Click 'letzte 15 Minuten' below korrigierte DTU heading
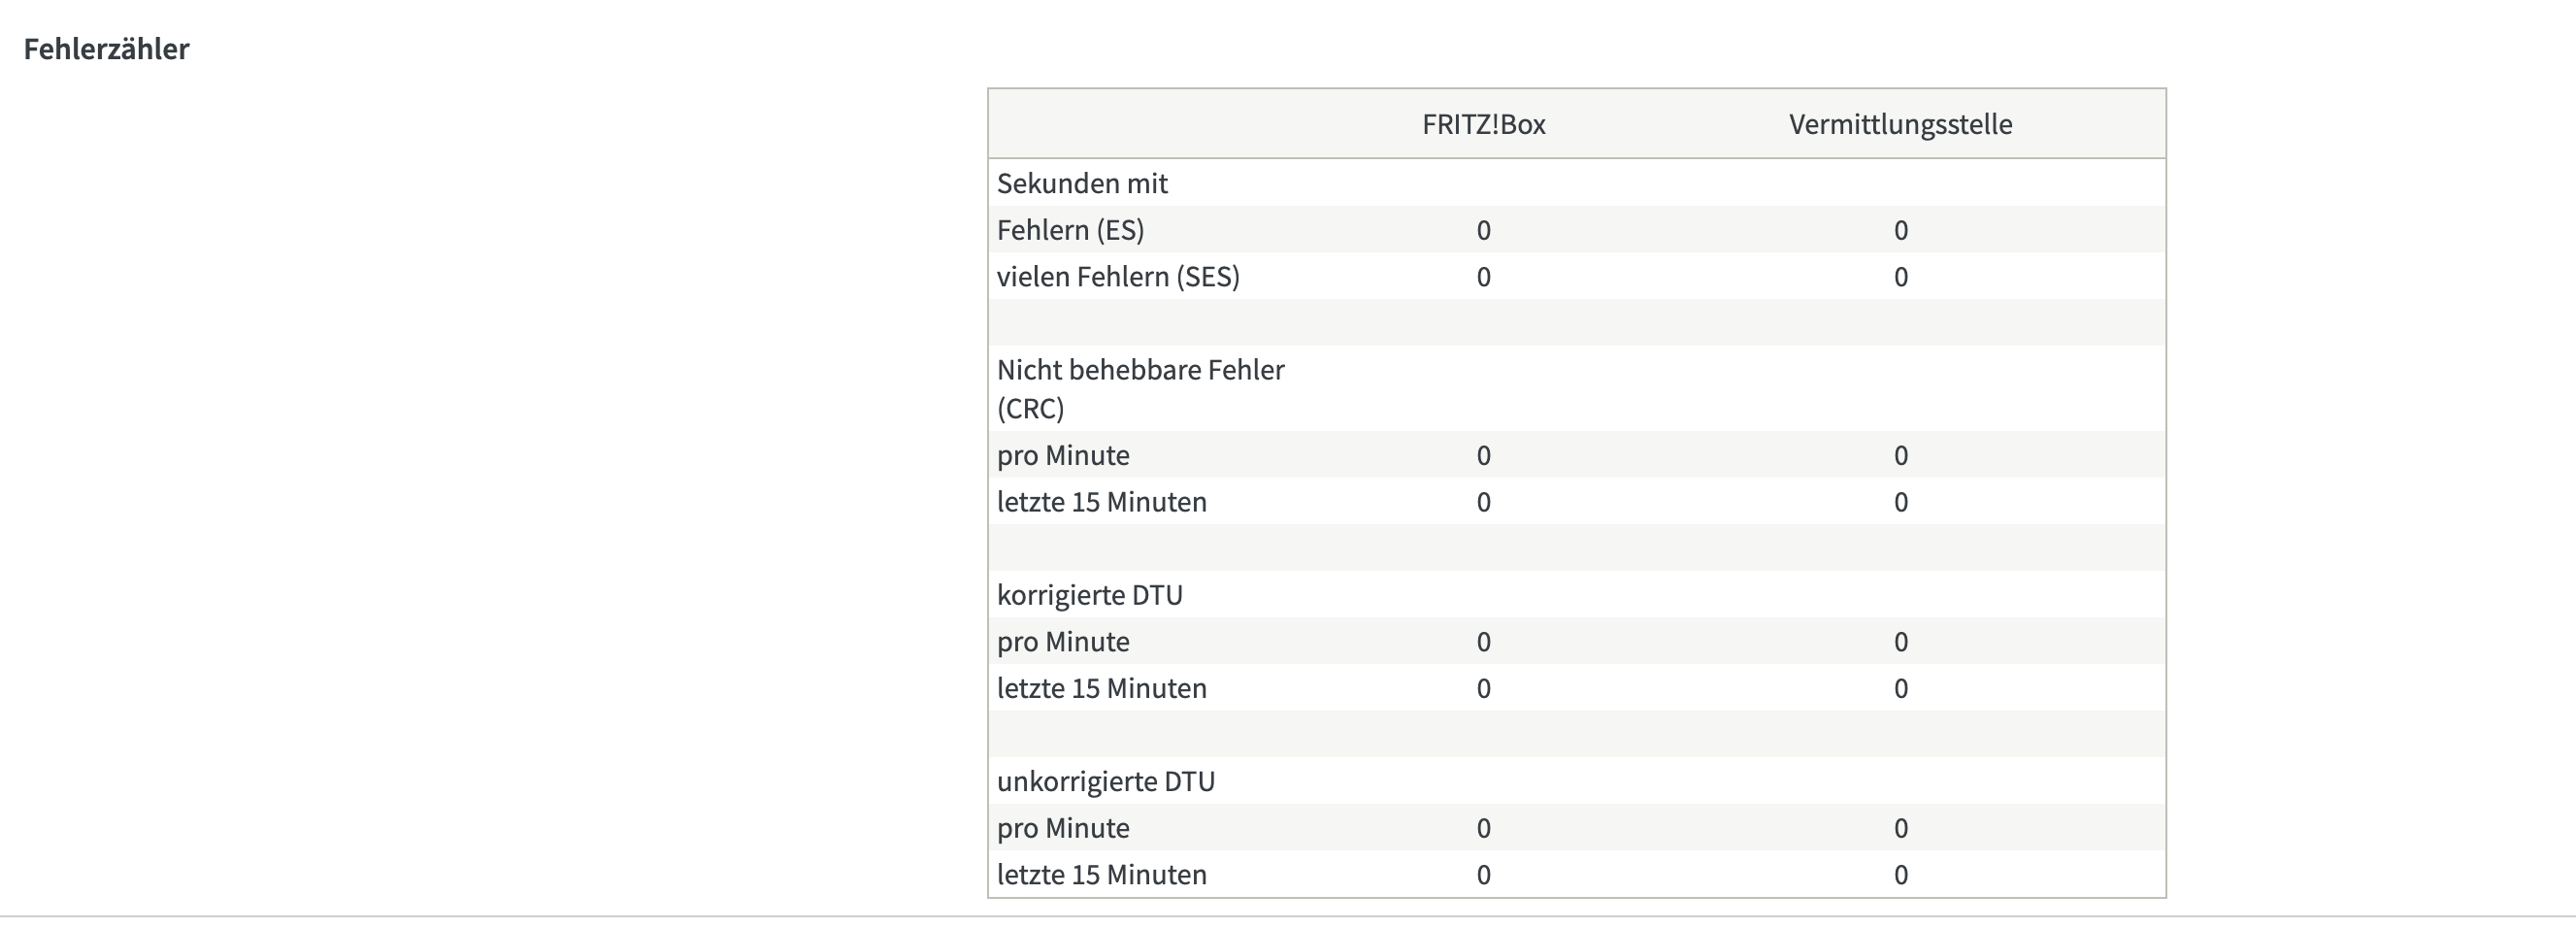The height and width of the screenshot is (928, 2576). pyautogui.click(x=1101, y=688)
